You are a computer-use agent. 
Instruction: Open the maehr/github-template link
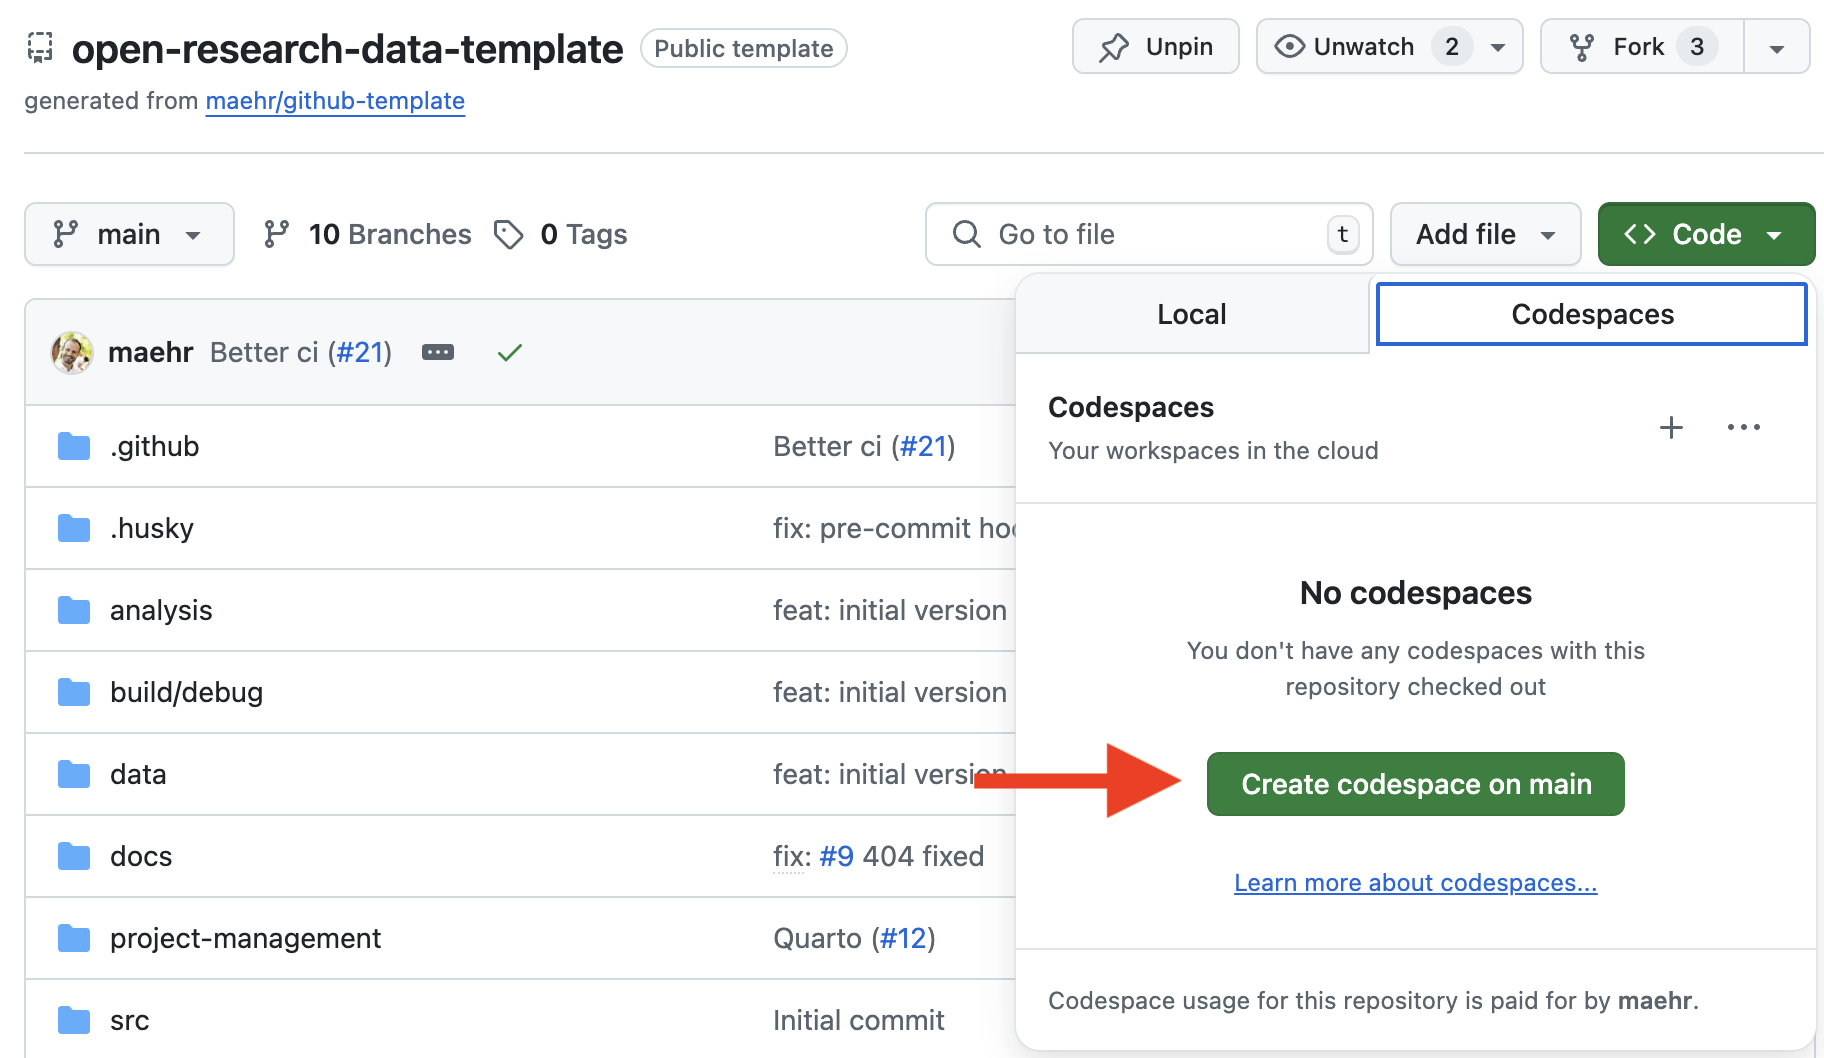pos(335,101)
